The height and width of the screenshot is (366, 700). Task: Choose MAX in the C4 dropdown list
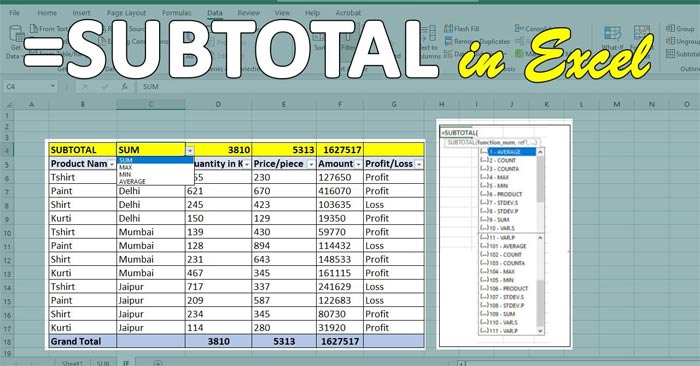pyautogui.click(x=155, y=167)
